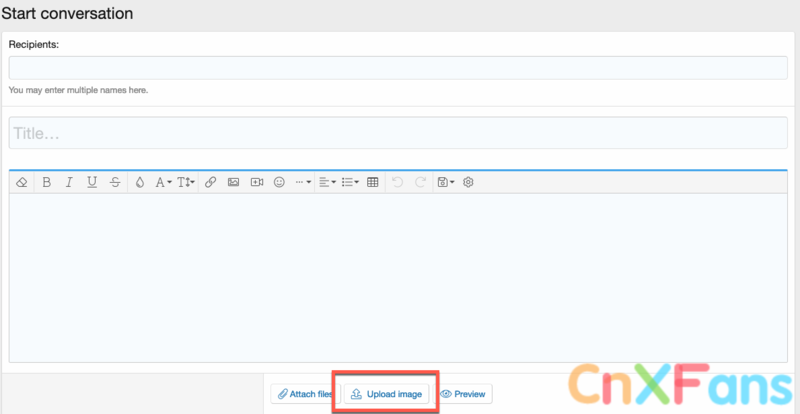This screenshot has width=800, height=414.
Task: Apply strikethrough to text
Action: [115, 182]
